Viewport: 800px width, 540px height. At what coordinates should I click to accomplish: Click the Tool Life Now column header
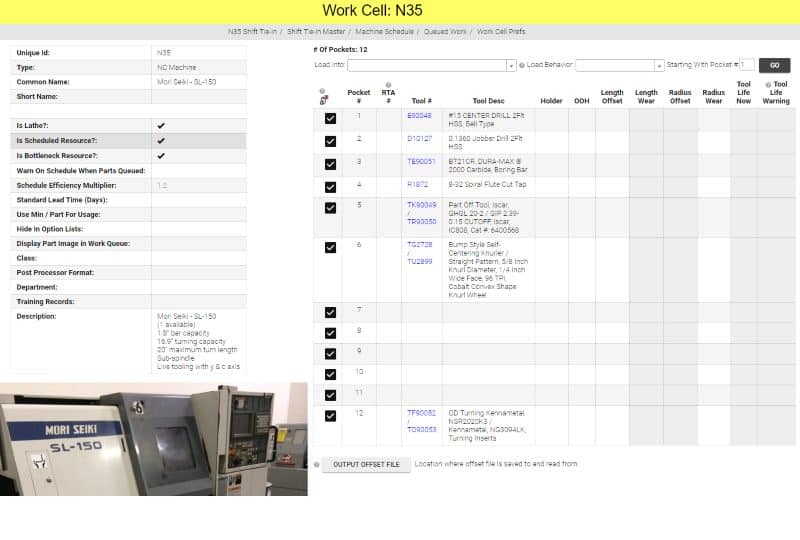(x=743, y=92)
